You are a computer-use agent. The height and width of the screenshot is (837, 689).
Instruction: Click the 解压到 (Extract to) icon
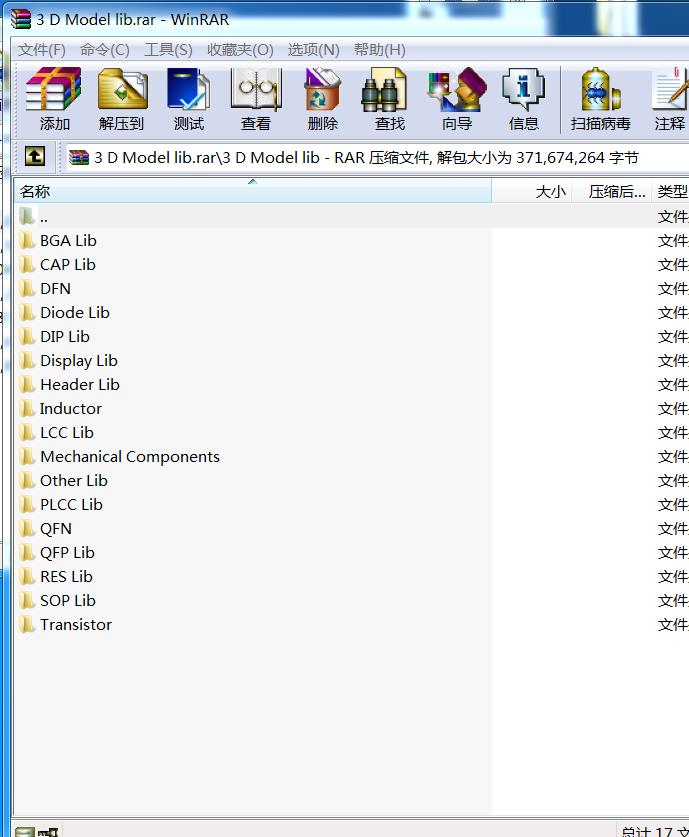point(122,99)
